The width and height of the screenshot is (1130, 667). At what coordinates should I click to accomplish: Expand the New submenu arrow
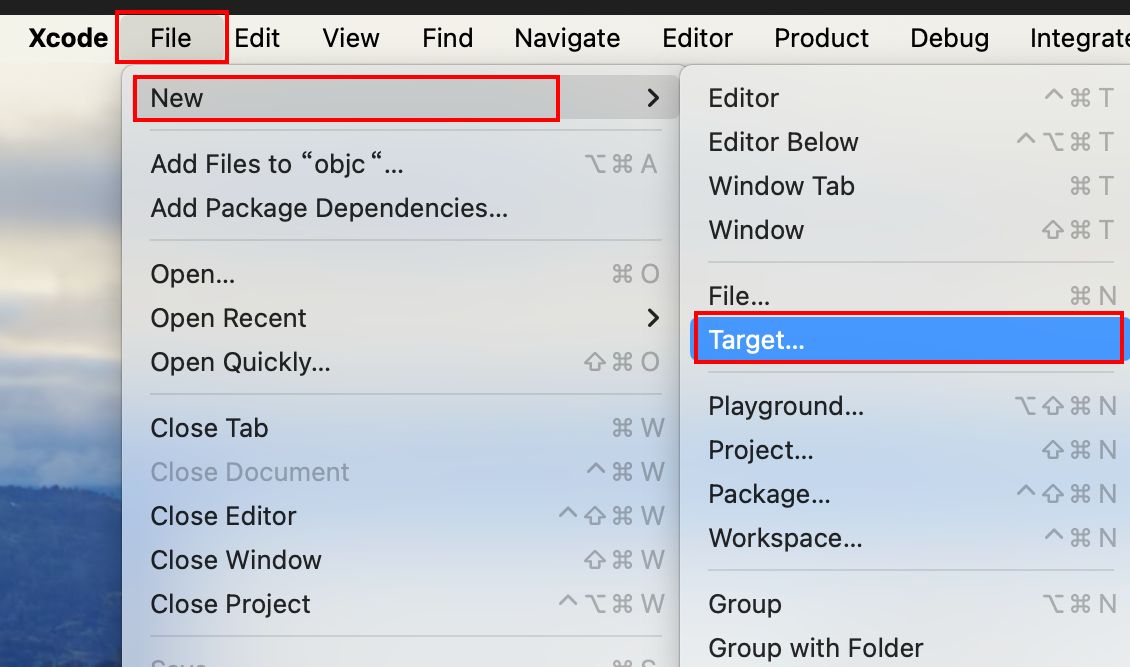click(x=653, y=98)
